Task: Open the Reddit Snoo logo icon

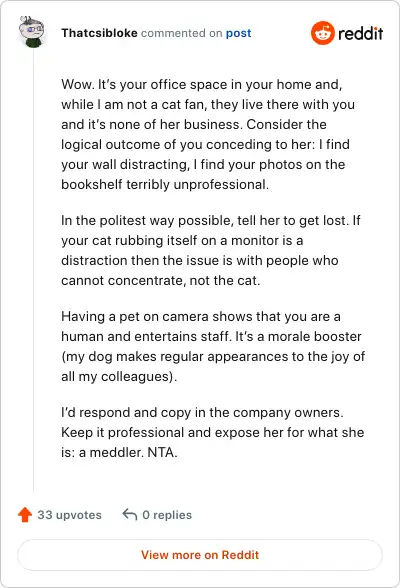Action: click(x=322, y=33)
